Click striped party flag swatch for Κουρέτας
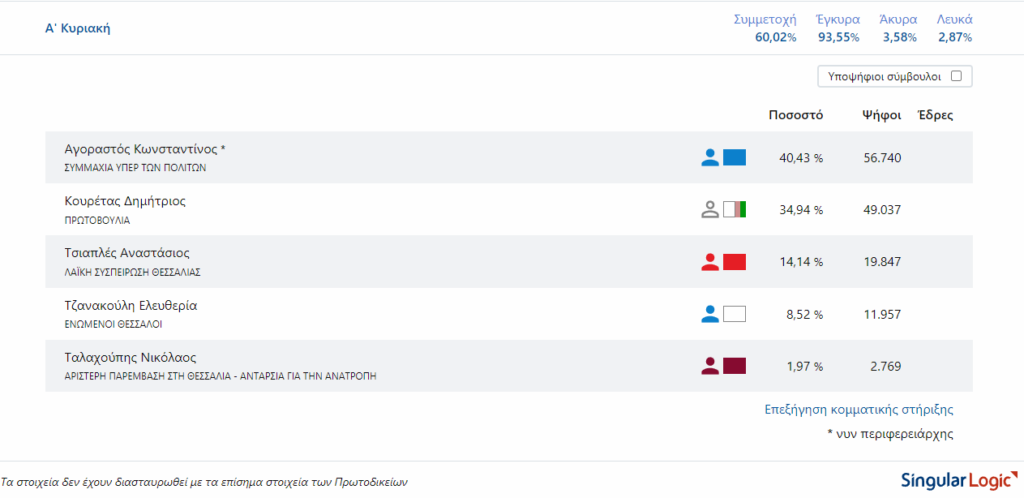The width and height of the screenshot is (1024, 498). 735,209
